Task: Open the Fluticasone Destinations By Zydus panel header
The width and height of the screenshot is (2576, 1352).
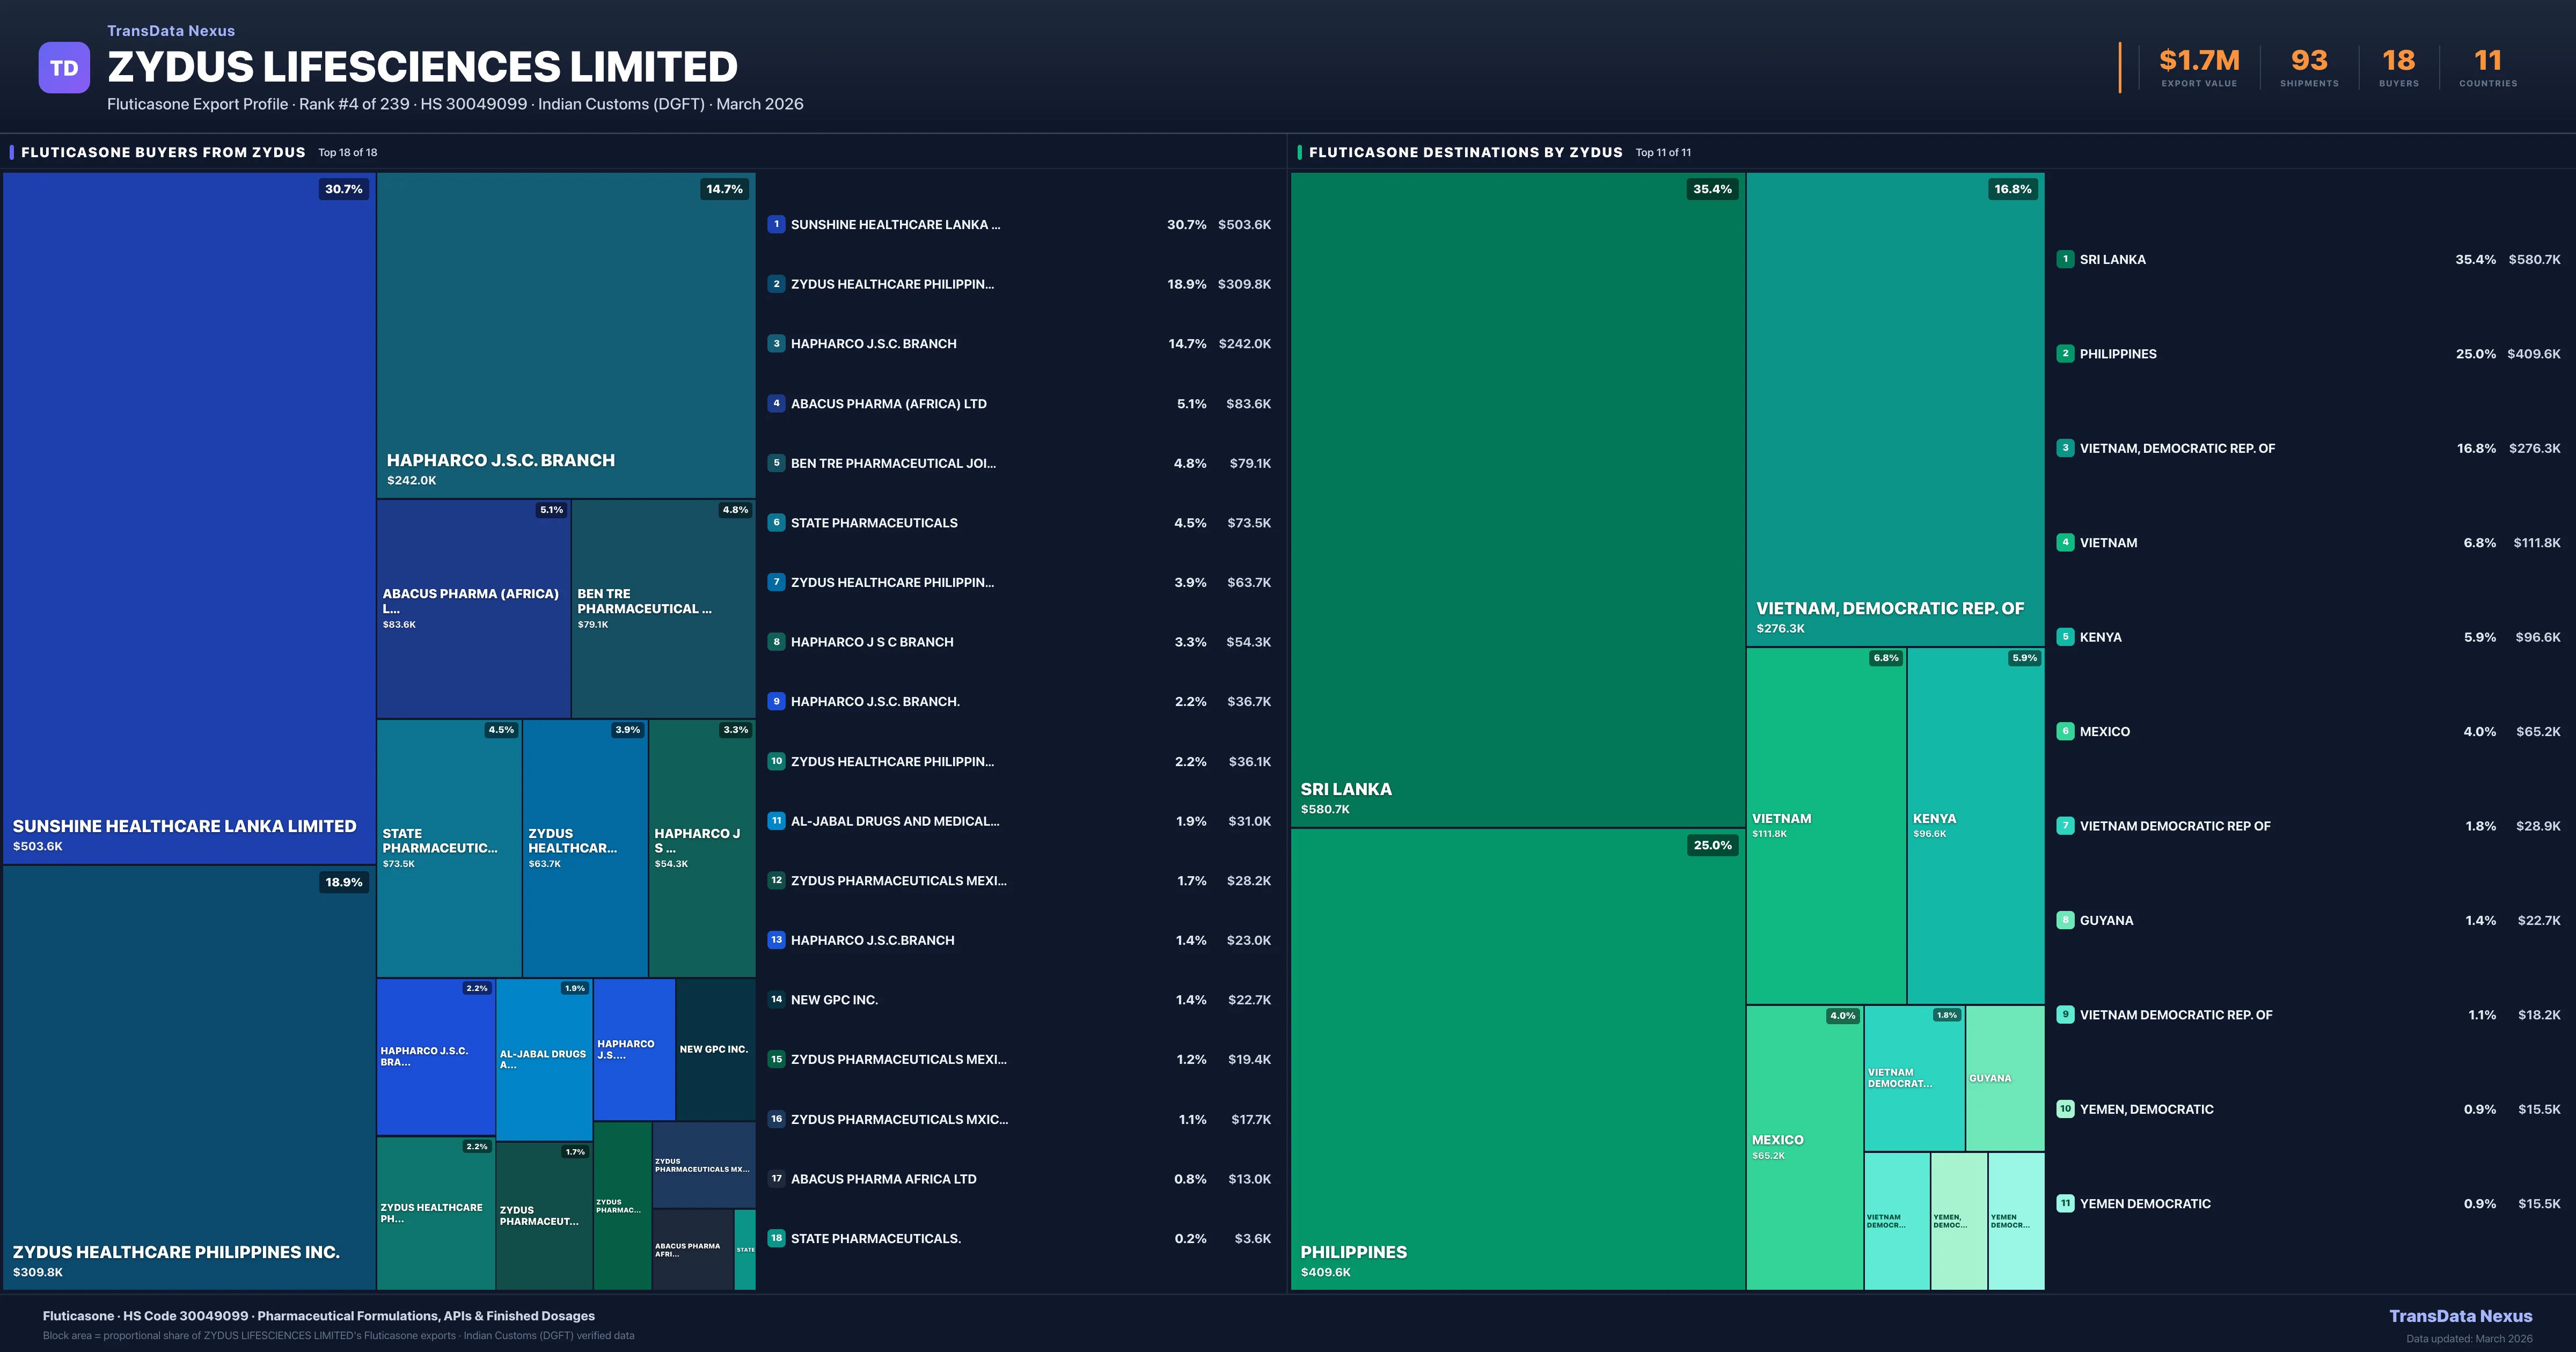Action: point(1465,152)
